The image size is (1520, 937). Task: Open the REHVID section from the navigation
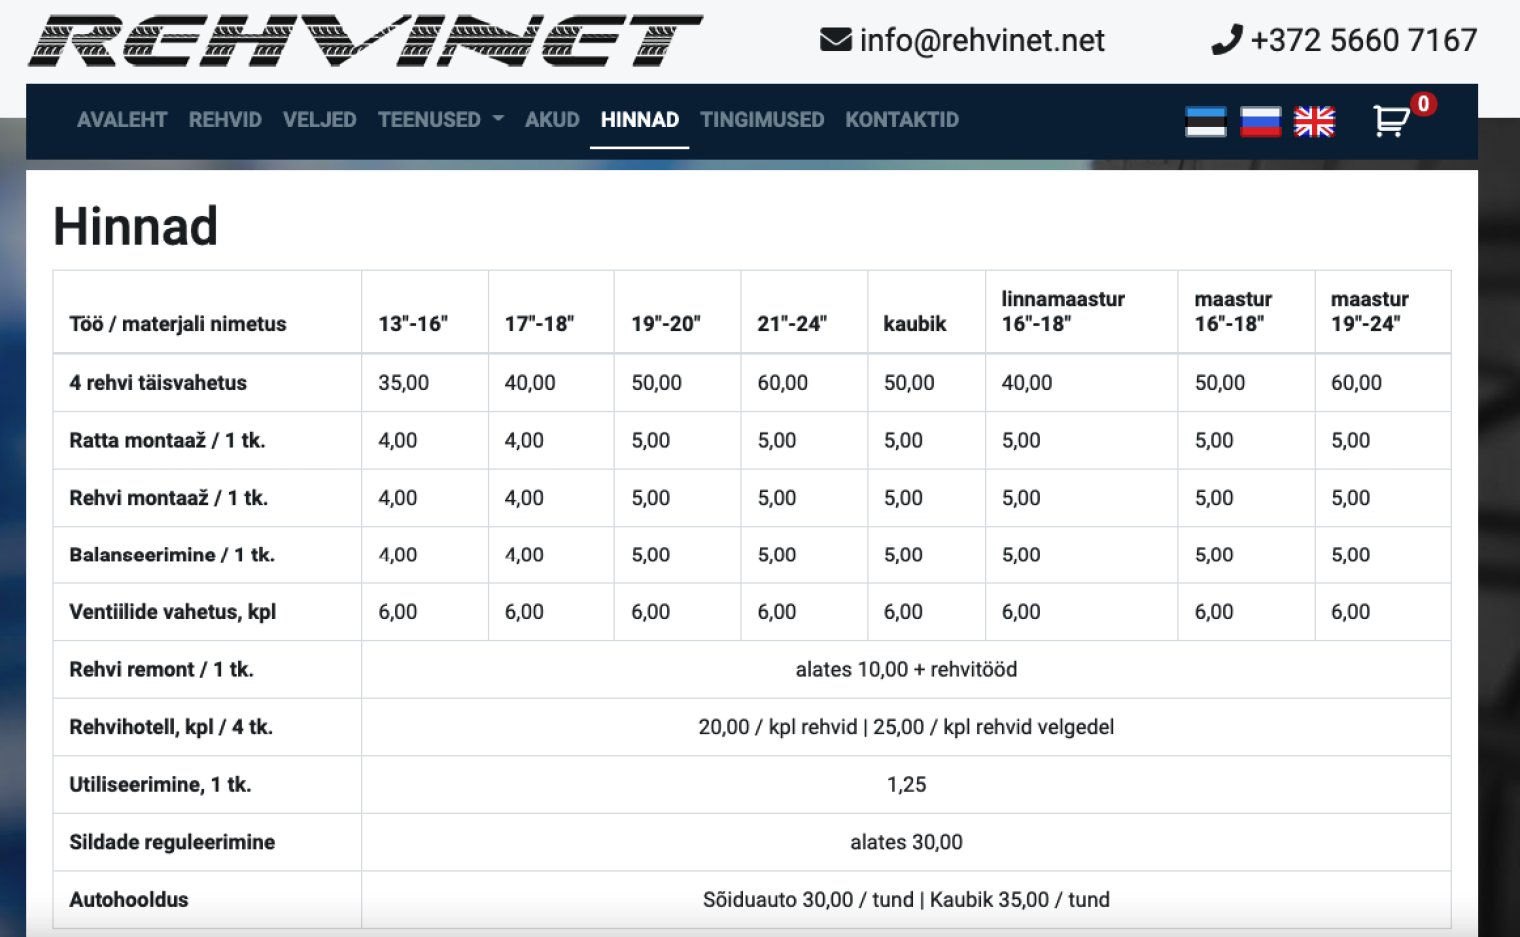coord(224,120)
